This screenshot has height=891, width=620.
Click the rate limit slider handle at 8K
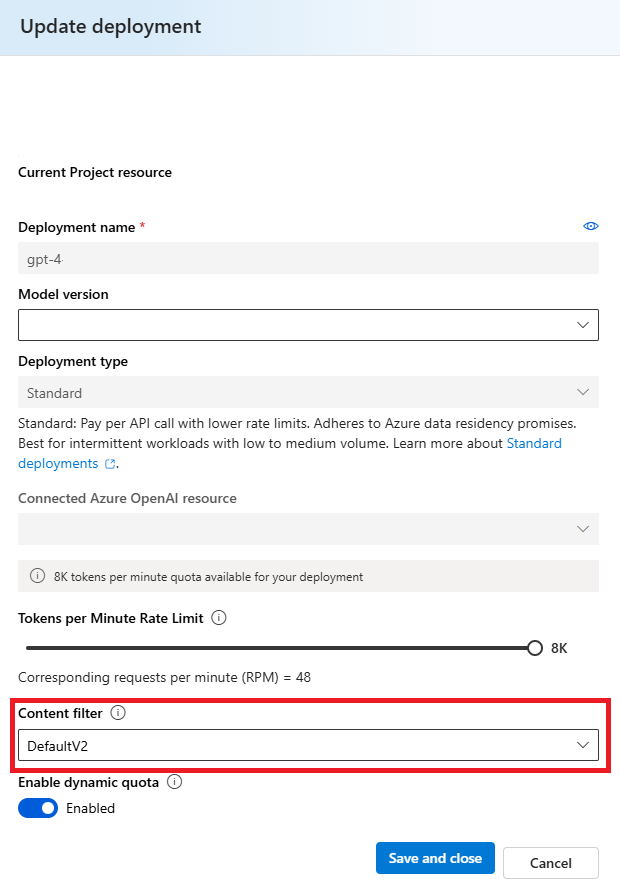click(533, 647)
